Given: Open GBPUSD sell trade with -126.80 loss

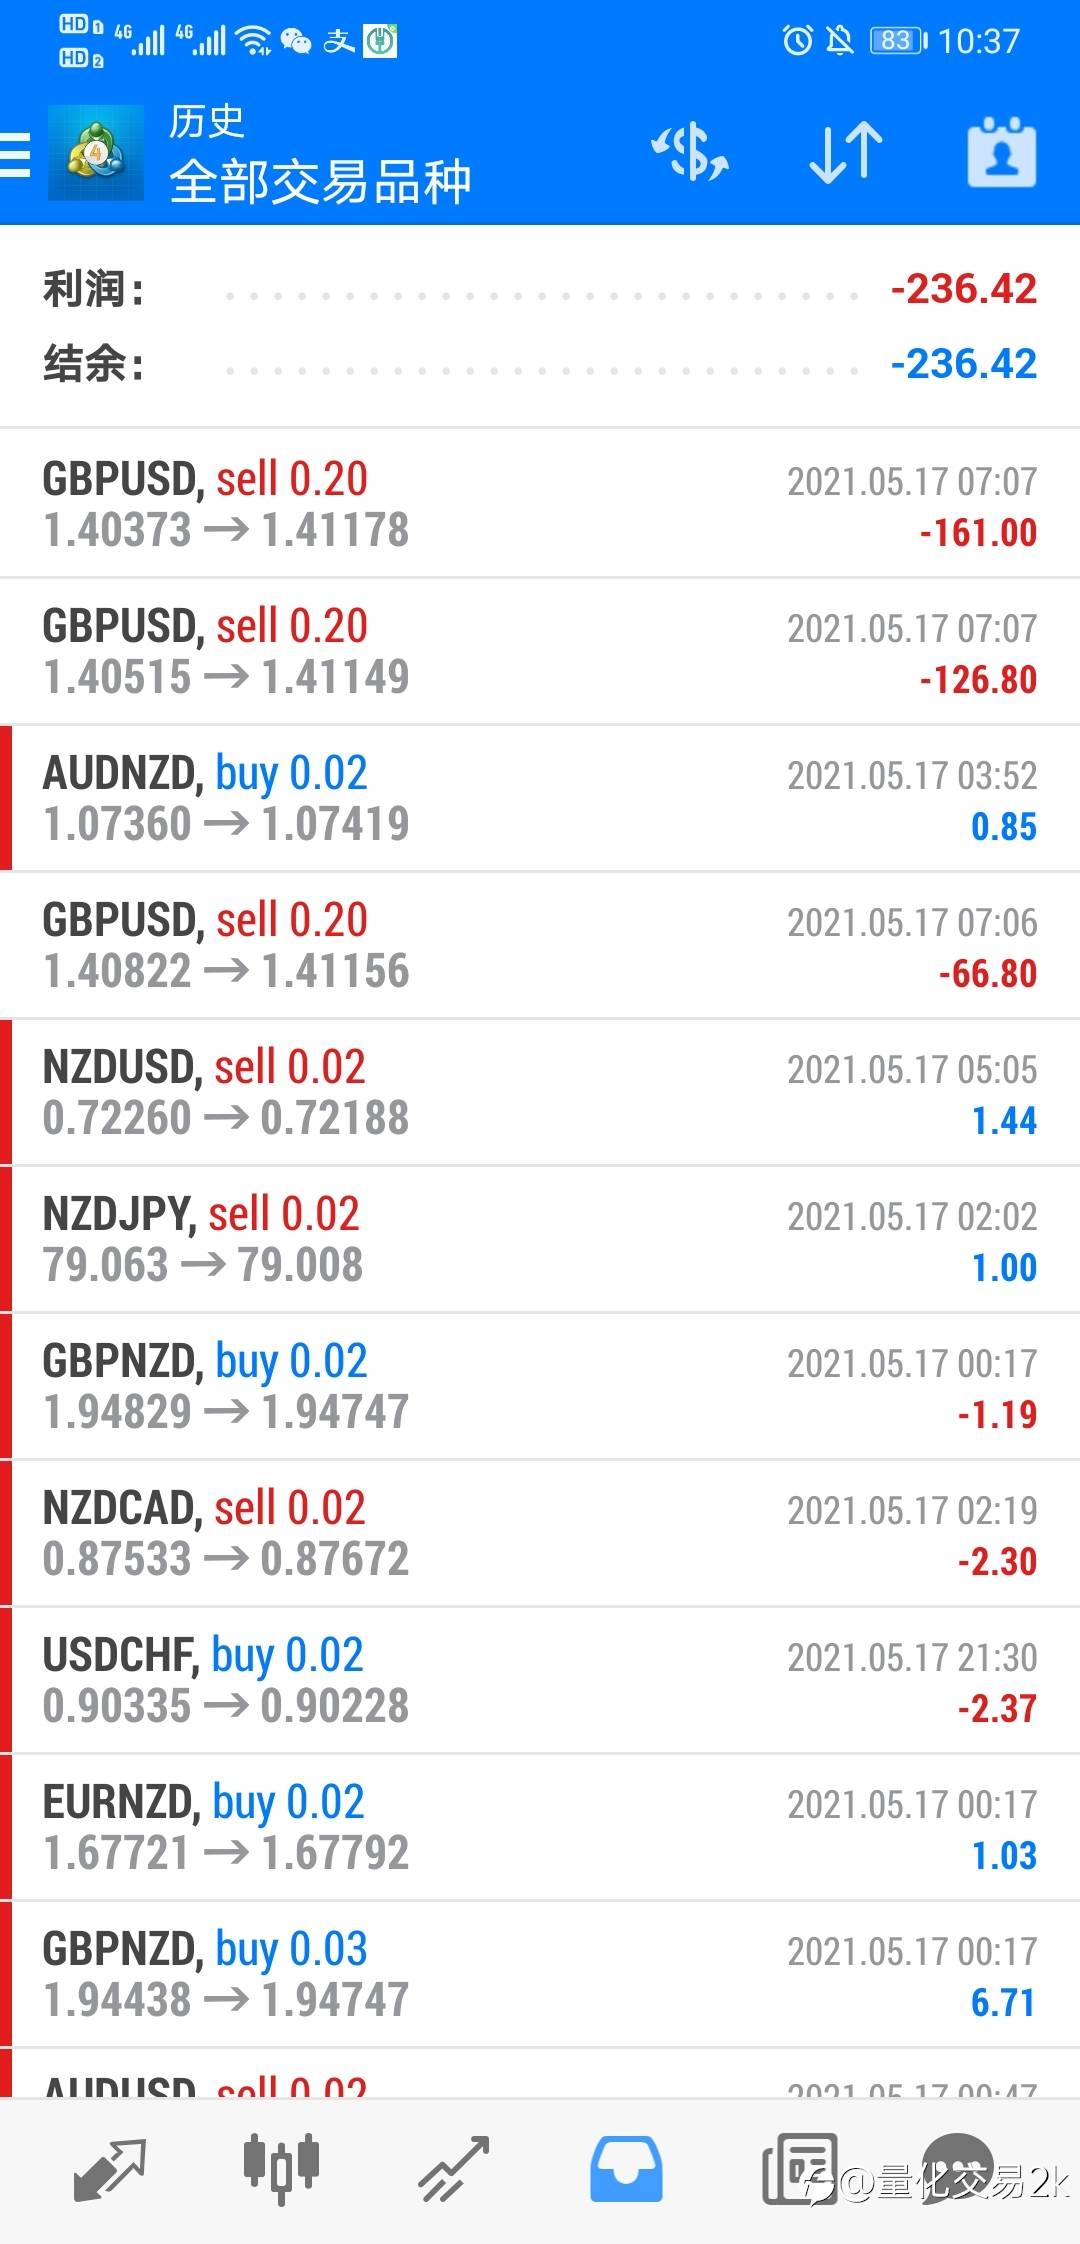Looking at the screenshot, I should [x=540, y=651].
